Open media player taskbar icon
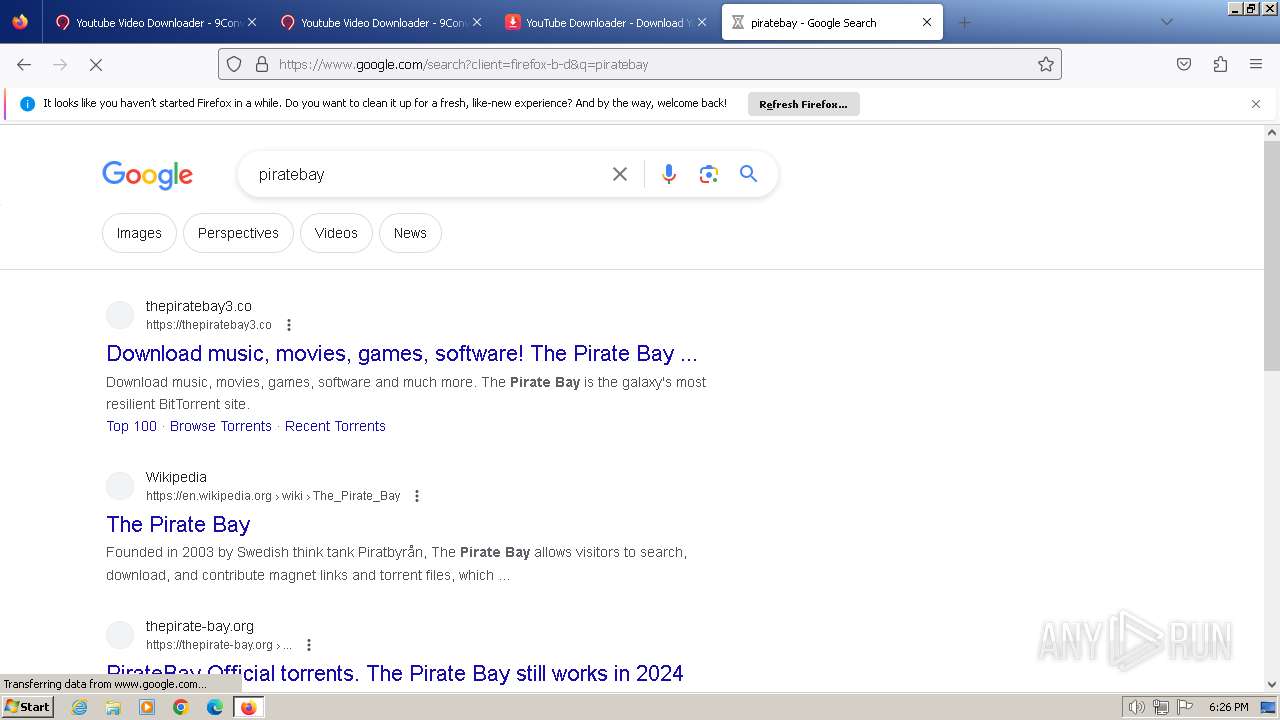 147,707
